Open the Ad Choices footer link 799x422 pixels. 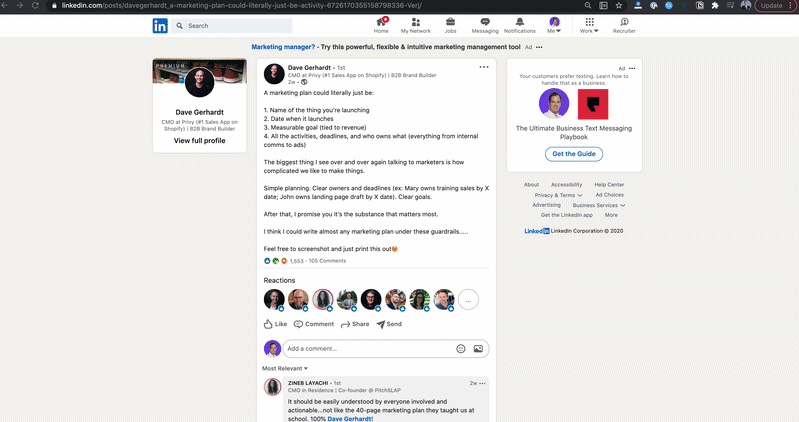click(609, 195)
